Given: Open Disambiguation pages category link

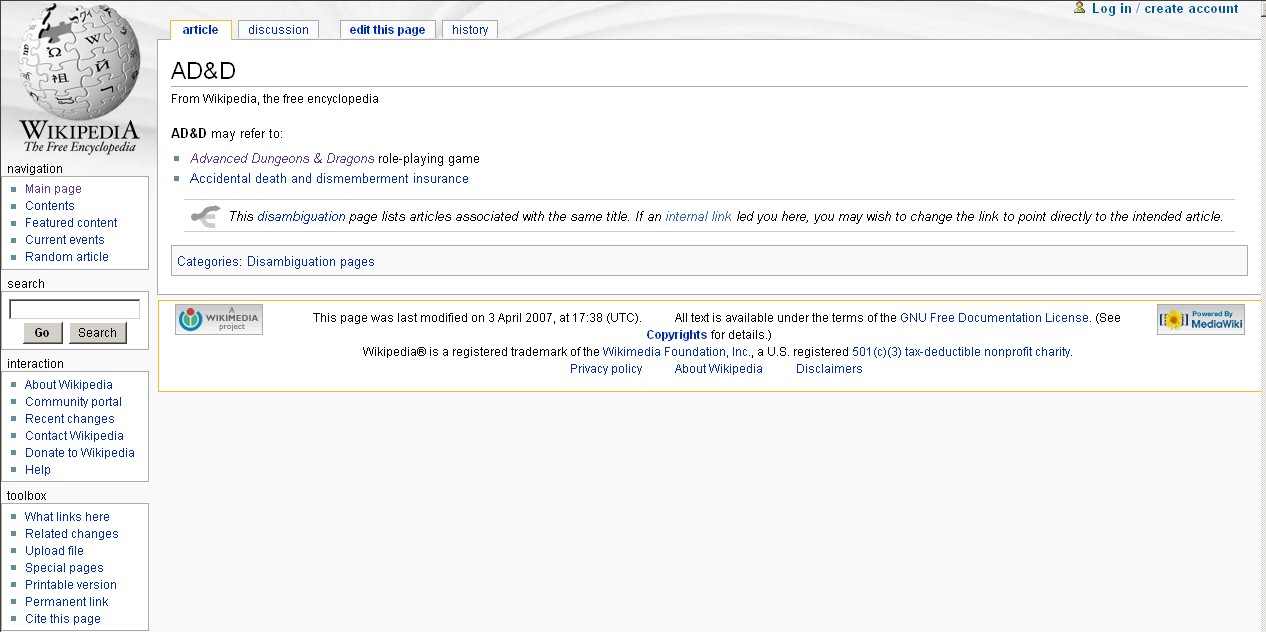Looking at the screenshot, I should click(x=311, y=262).
